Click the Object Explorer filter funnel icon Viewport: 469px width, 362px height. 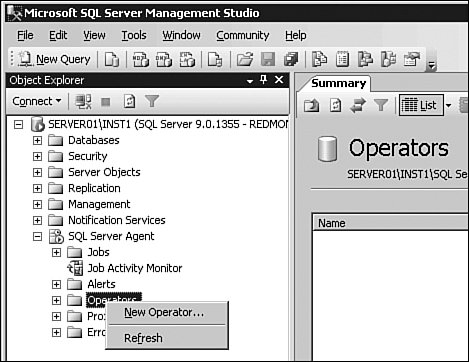click(x=152, y=101)
